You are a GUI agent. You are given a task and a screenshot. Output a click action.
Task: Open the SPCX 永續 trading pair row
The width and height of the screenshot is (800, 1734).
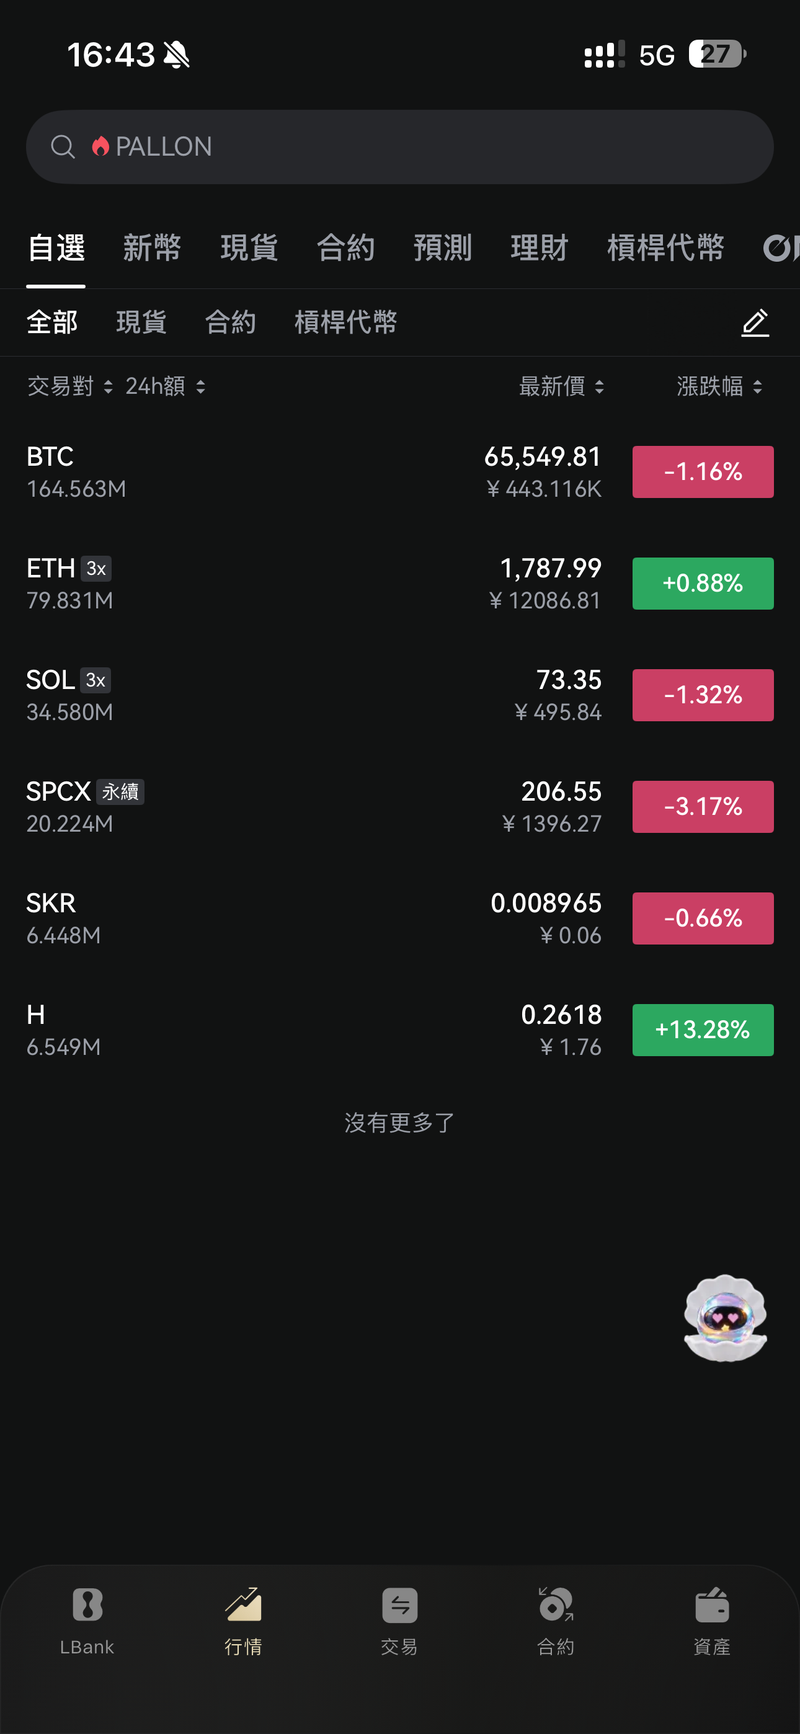tap(400, 807)
